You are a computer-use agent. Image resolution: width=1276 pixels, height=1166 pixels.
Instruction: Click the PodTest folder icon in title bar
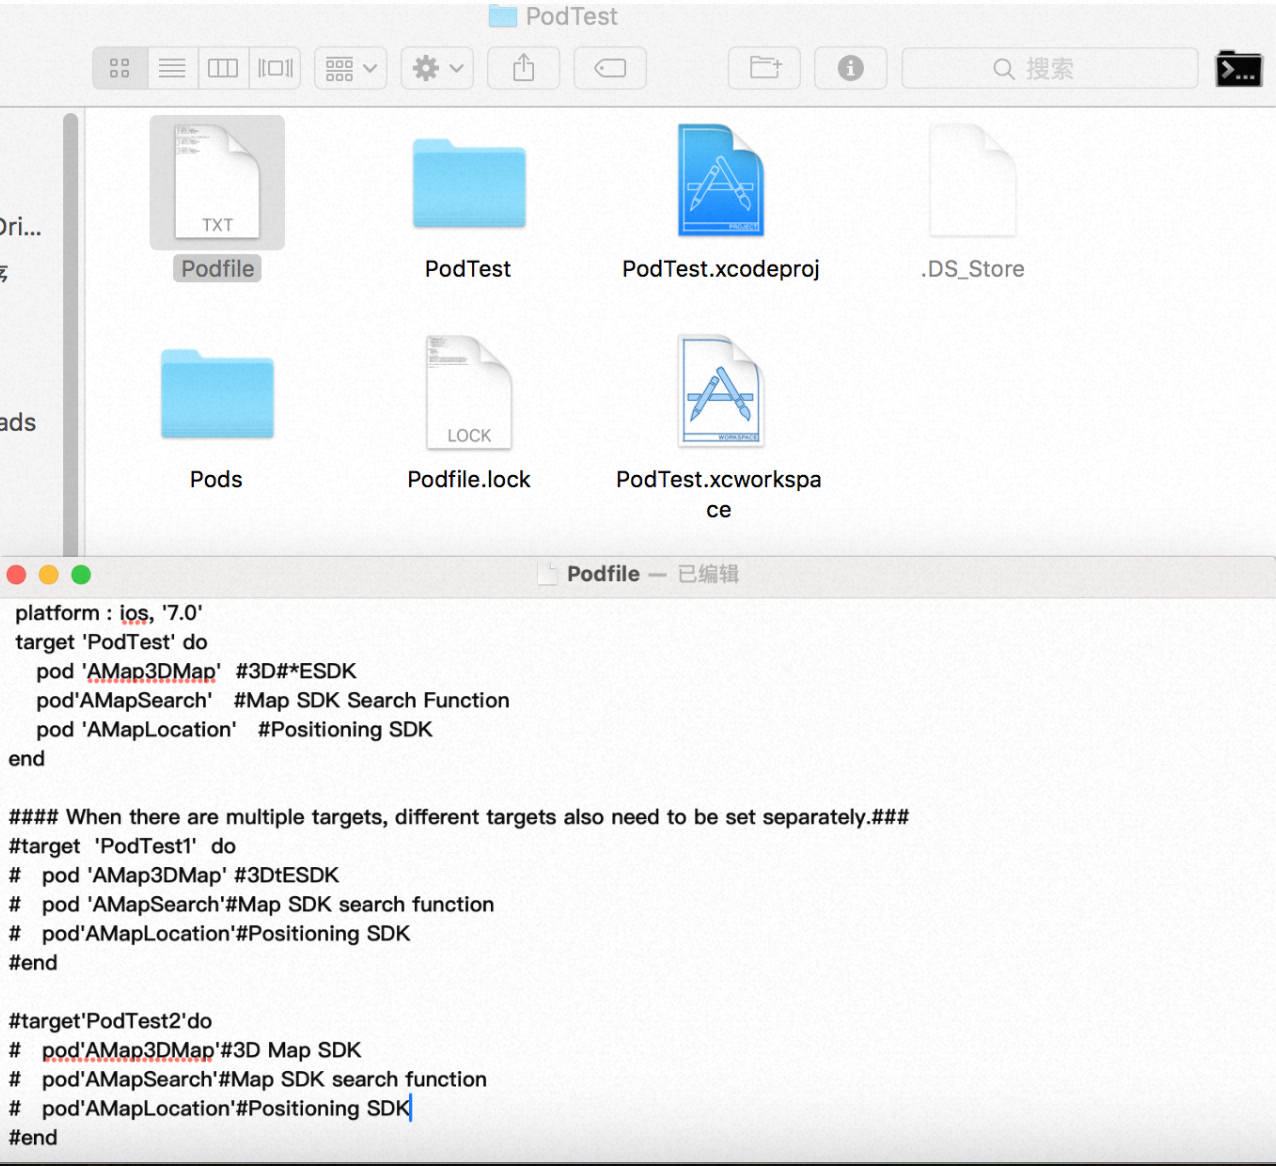(x=503, y=16)
